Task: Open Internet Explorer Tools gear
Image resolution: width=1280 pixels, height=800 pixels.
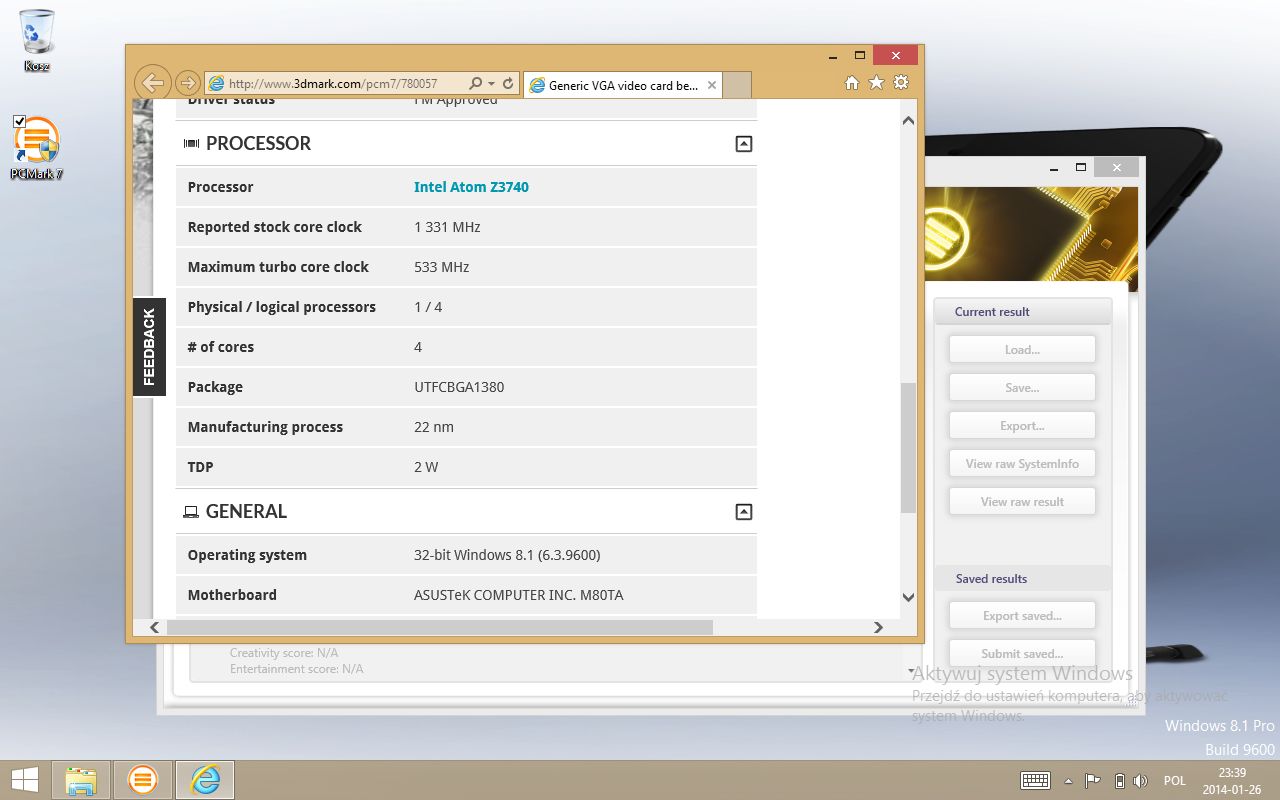Action: tap(901, 83)
